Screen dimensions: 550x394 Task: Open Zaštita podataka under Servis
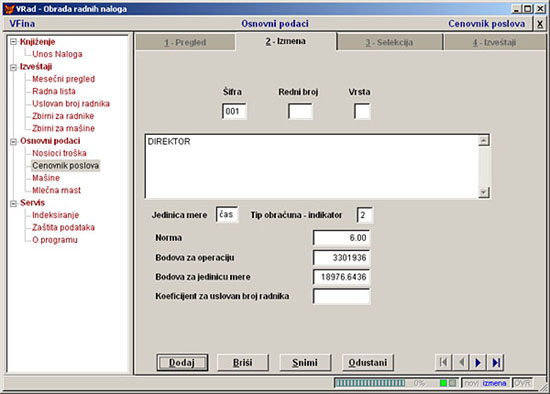click(x=63, y=227)
